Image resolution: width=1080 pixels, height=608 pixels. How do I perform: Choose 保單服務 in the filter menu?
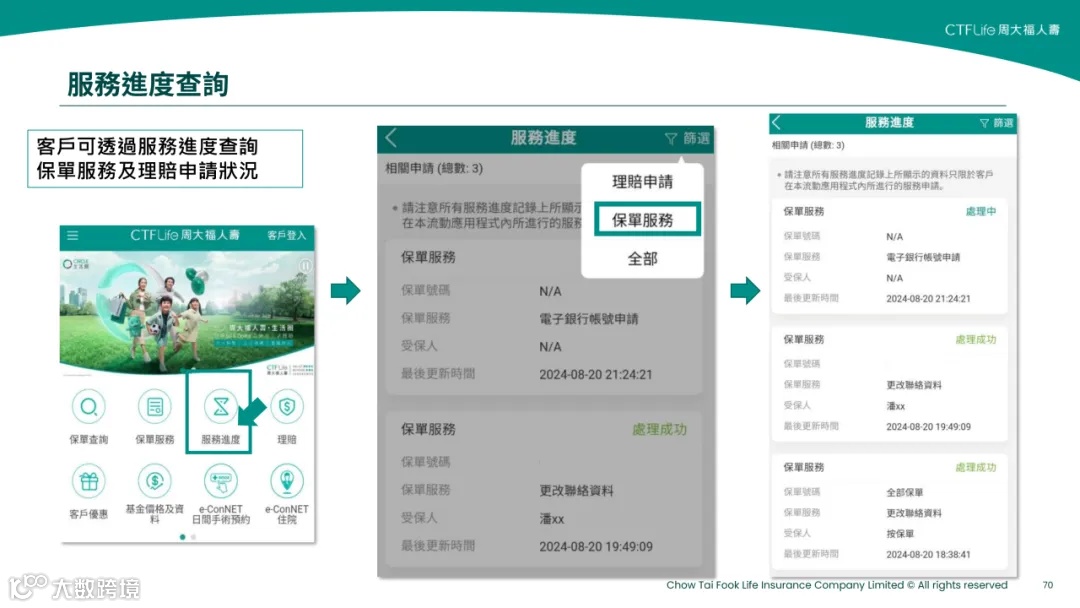tap(646, 220)
